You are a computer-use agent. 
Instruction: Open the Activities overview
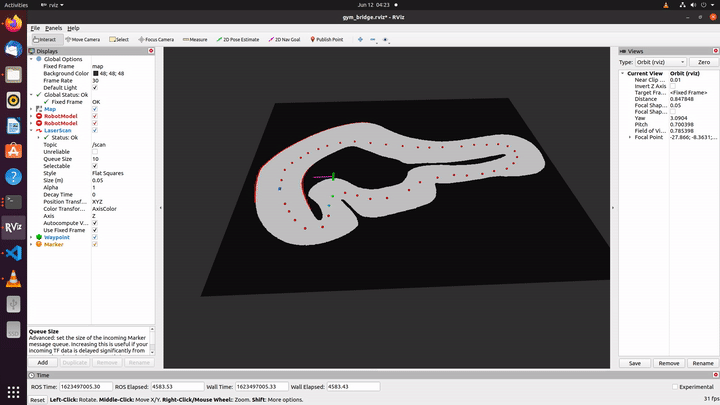tap(16, 5)
